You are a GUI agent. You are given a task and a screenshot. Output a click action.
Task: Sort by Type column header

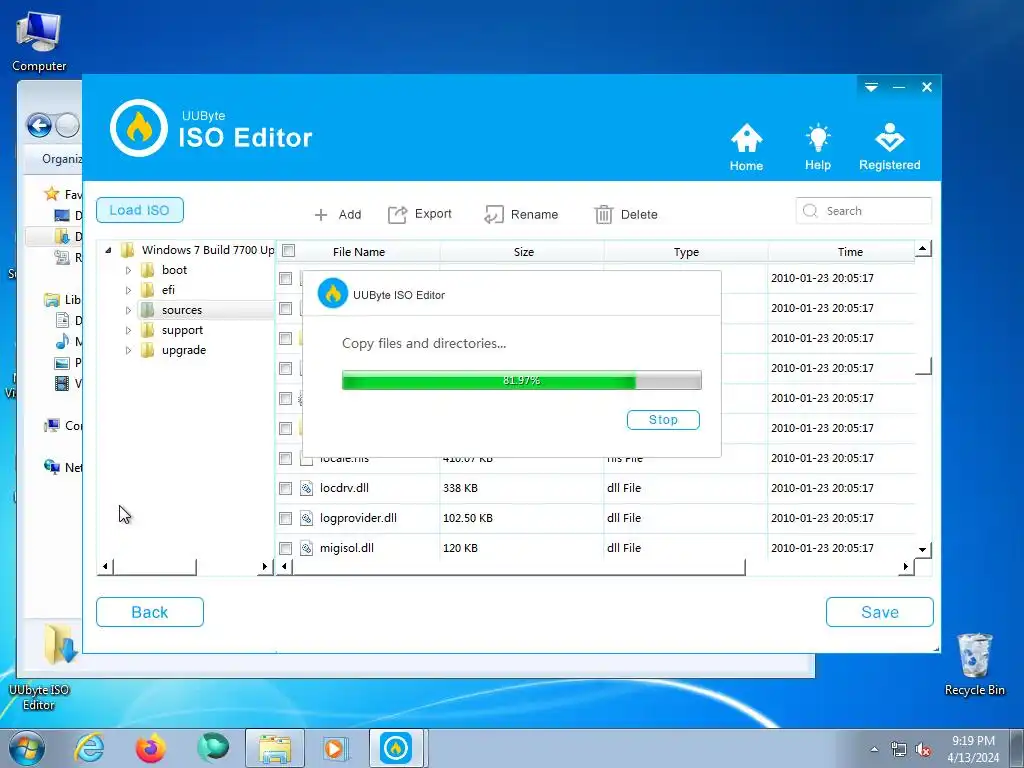(x=686, y=251)
